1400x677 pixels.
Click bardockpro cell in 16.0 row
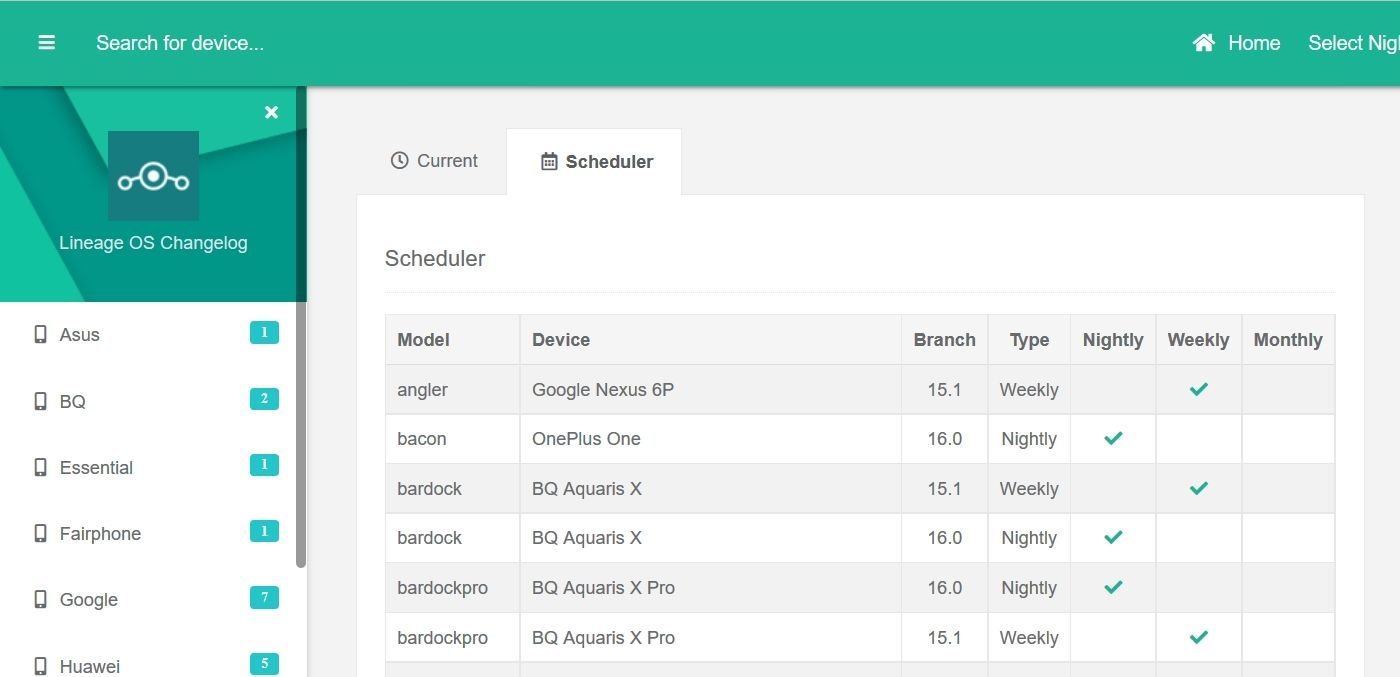pos(453,588)
